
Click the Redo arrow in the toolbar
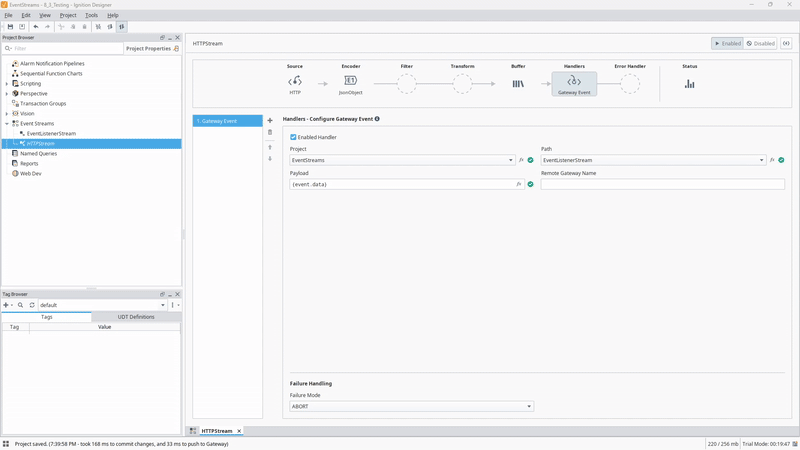47,27
